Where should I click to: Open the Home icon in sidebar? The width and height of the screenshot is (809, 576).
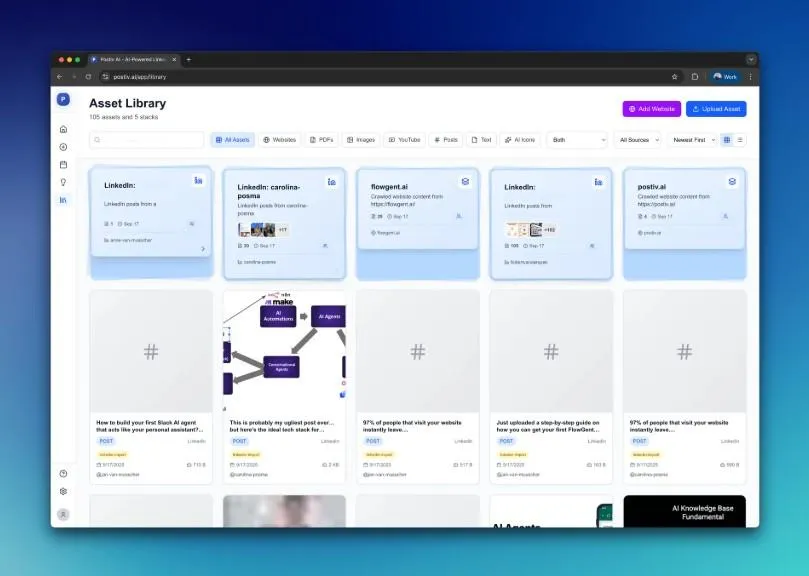(63, 129)
